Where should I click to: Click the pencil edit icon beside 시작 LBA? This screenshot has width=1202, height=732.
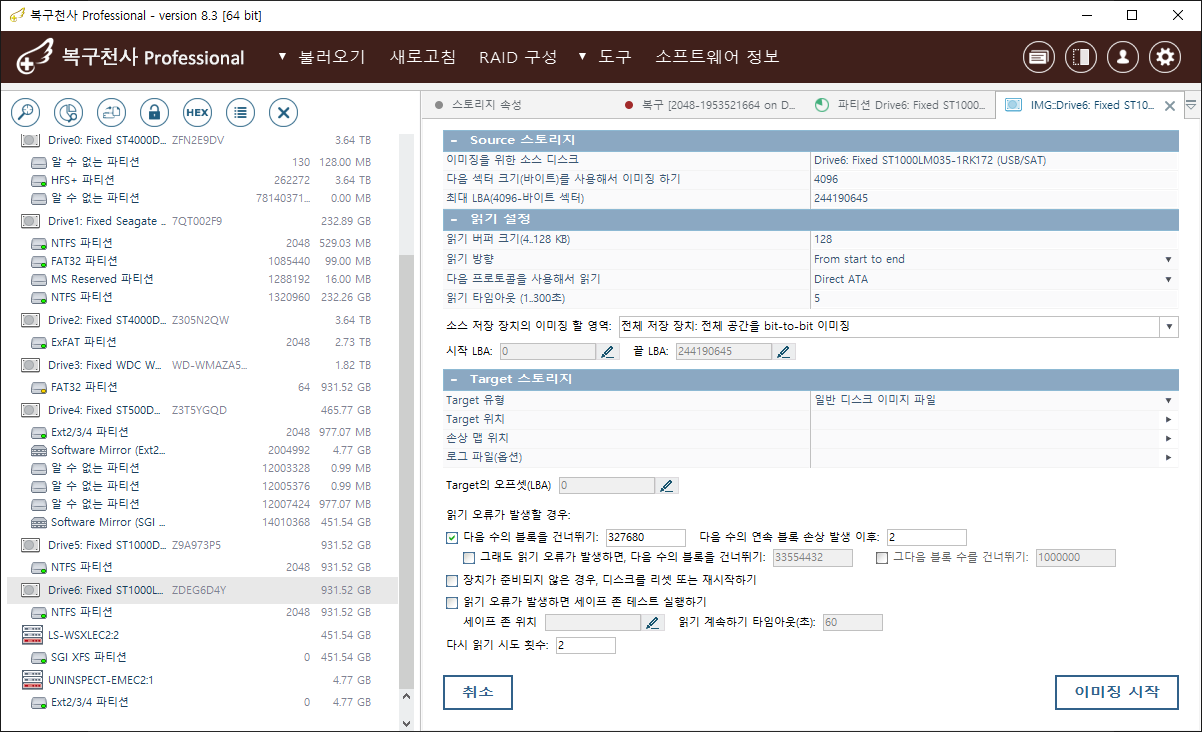pyautogui.click(x=607, y=351)
